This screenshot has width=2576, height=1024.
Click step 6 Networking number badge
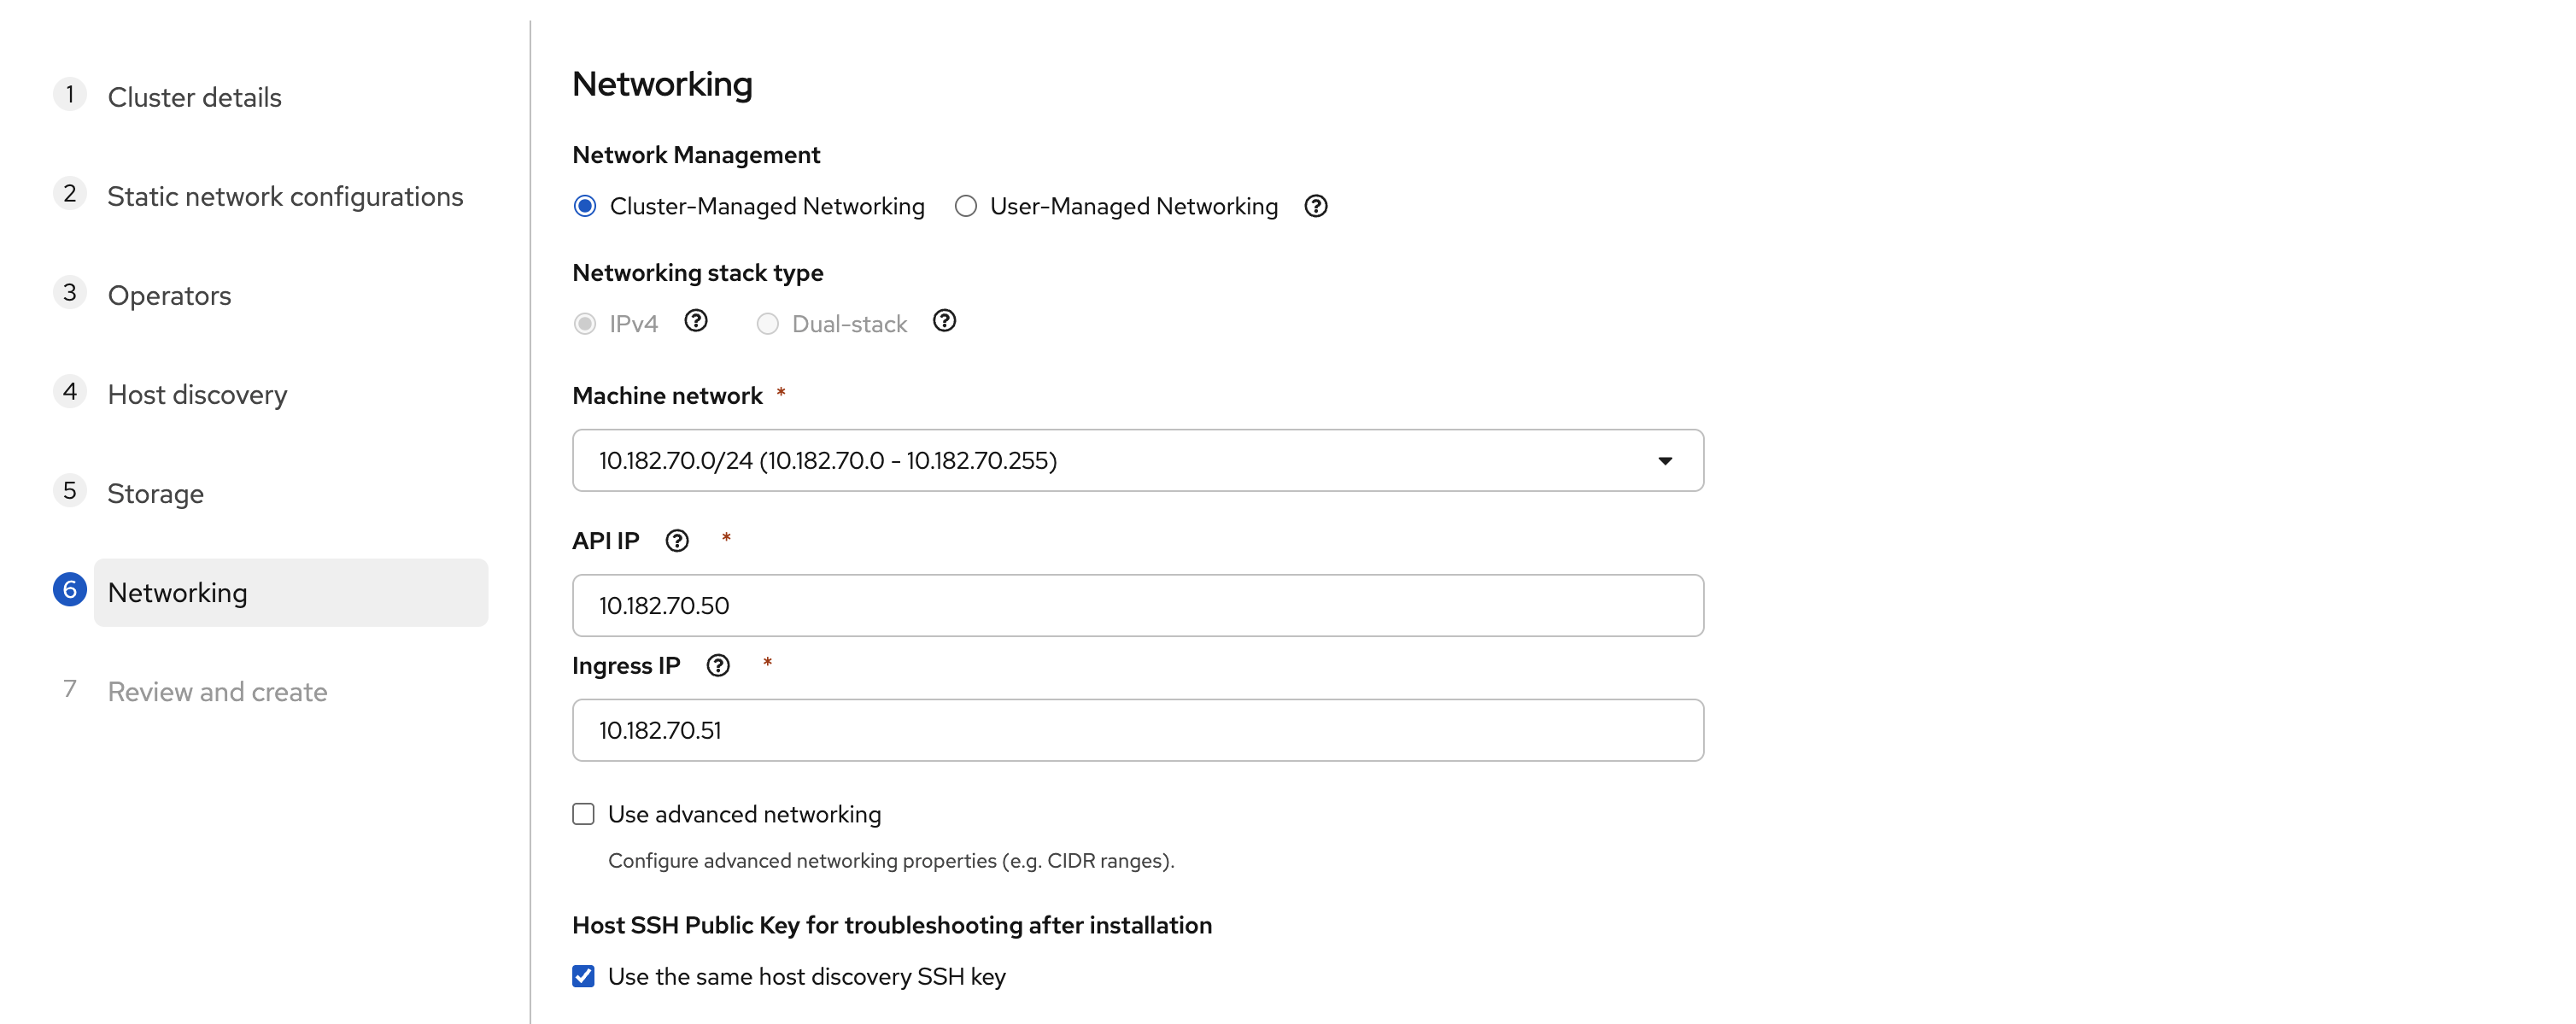point(70,590)
